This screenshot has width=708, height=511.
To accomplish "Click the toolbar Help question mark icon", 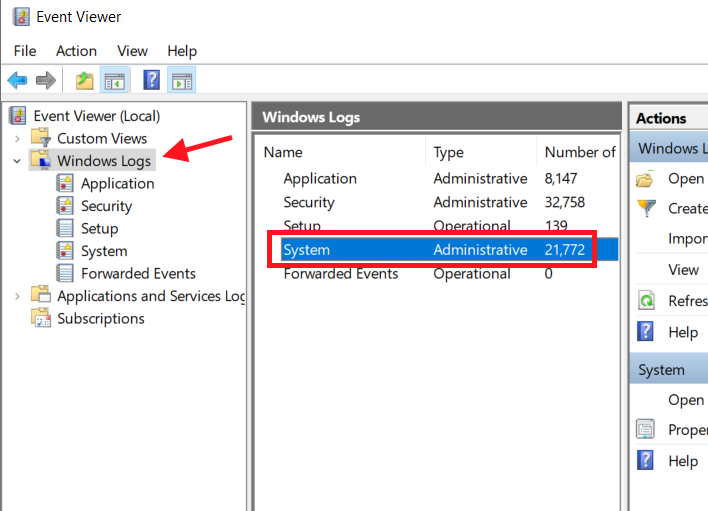I will coord(152,80).
